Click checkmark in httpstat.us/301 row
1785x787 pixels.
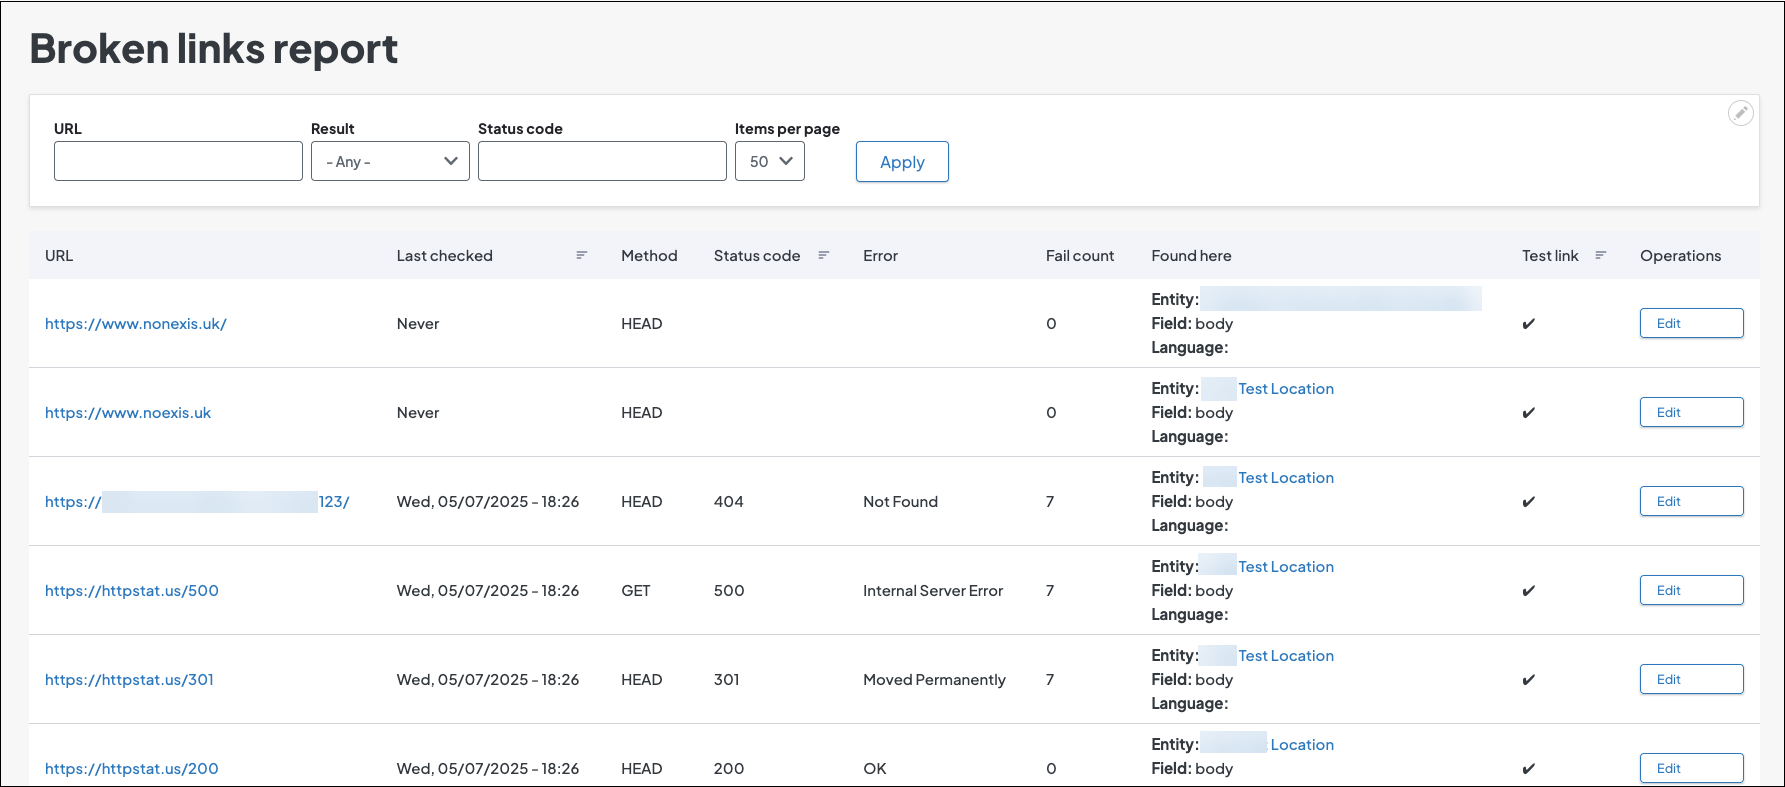[1528, 680]
